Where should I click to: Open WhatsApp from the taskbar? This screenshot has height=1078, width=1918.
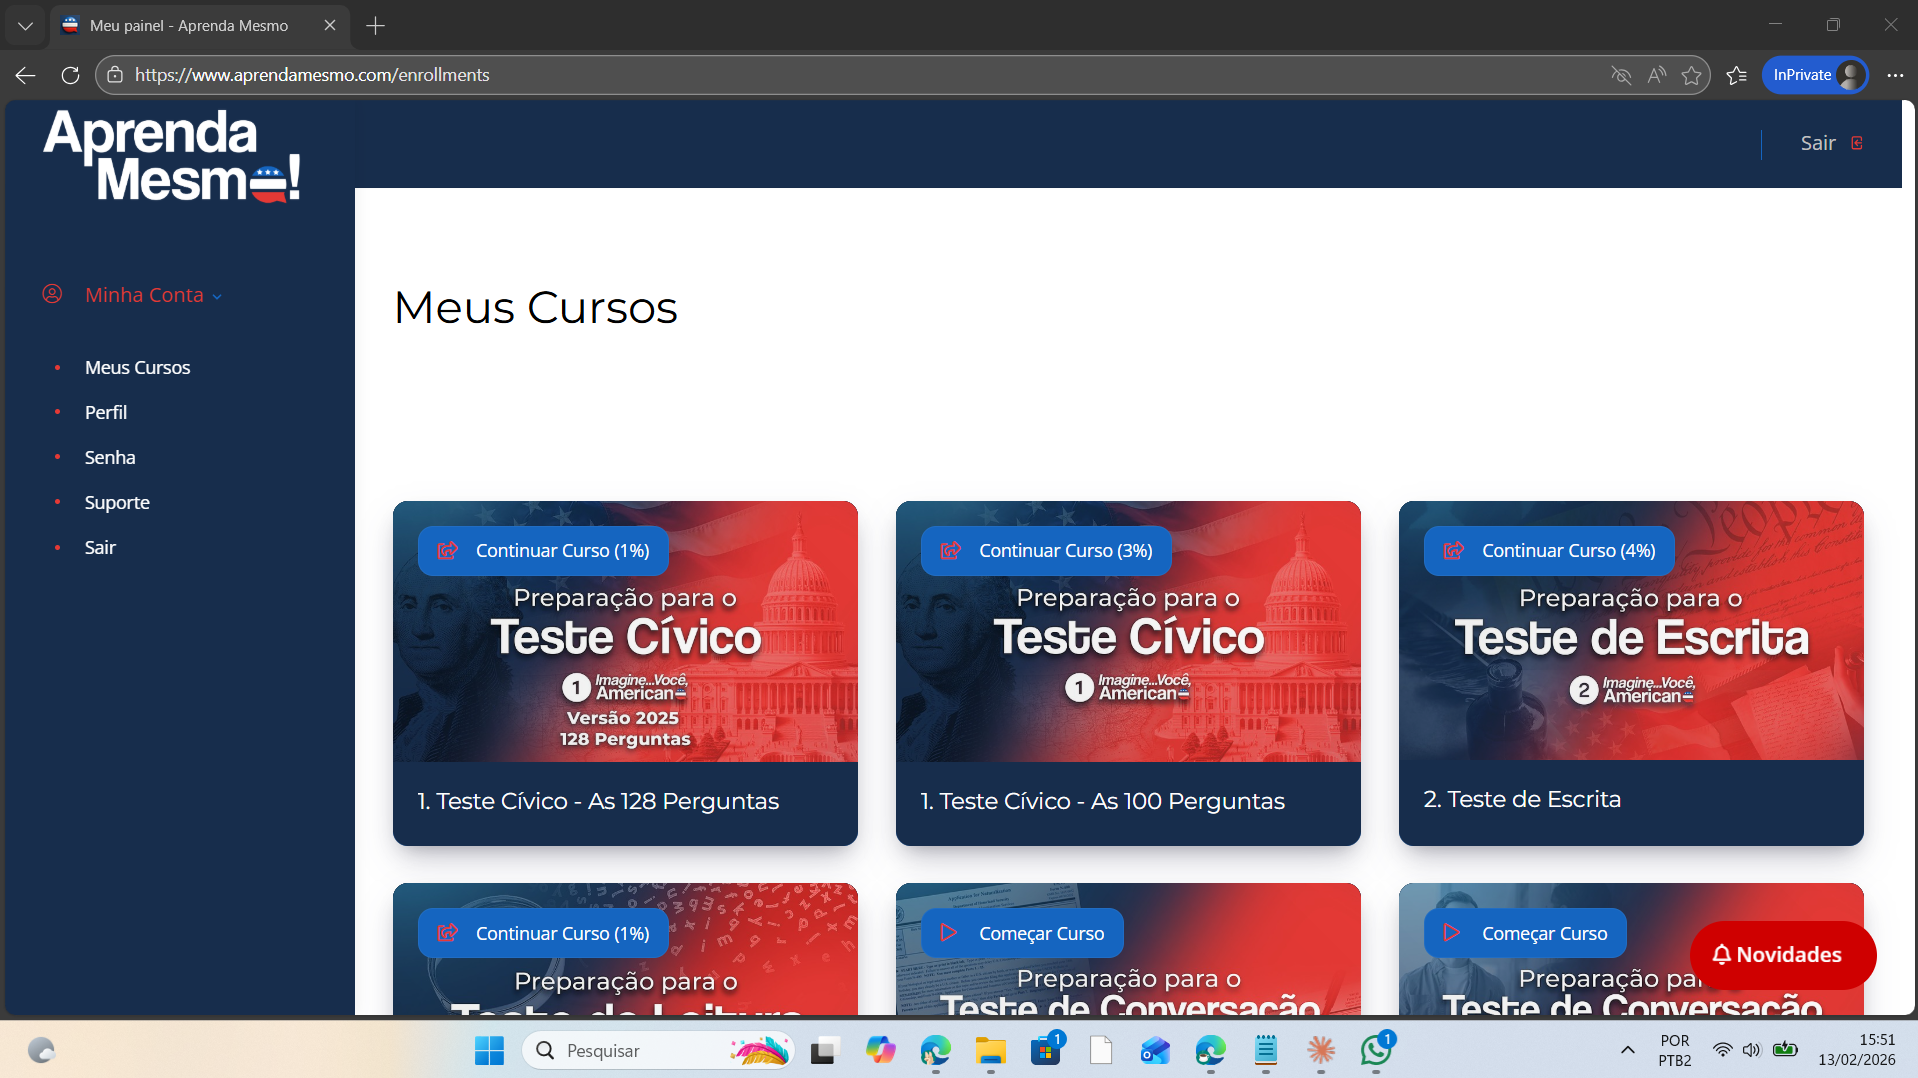(x=1375, y=1050)
